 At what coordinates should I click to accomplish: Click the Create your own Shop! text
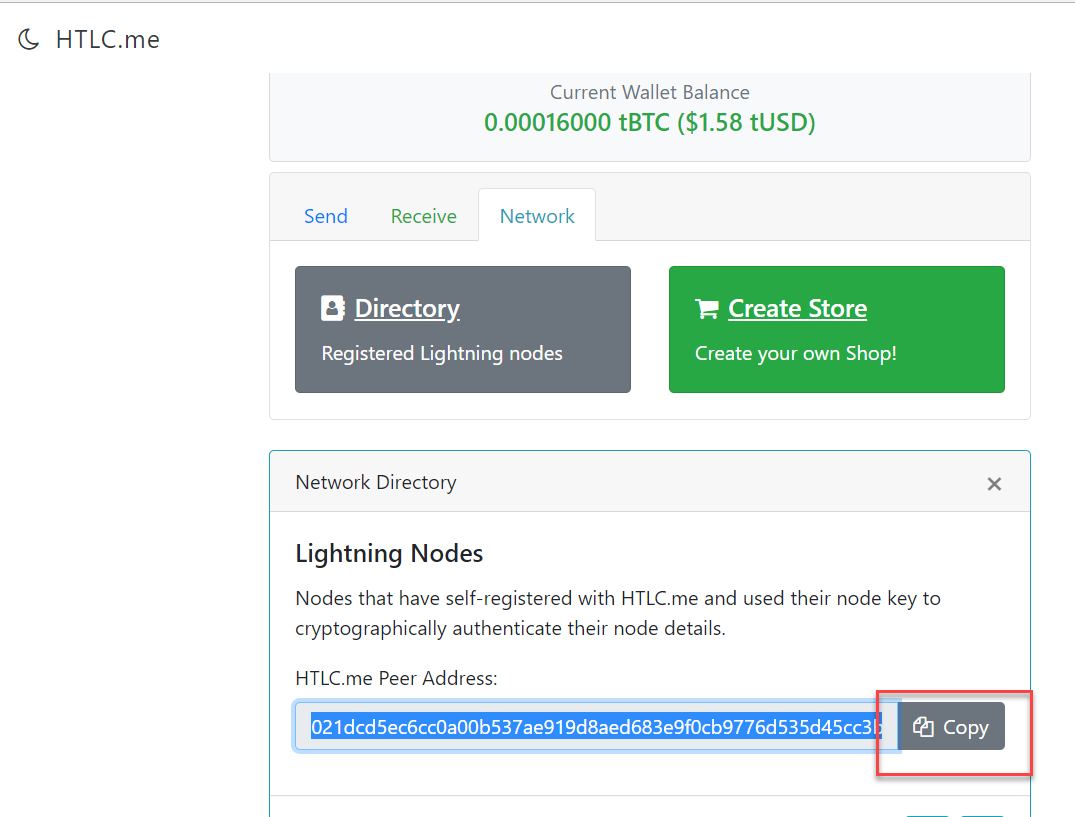click(796, 354)
